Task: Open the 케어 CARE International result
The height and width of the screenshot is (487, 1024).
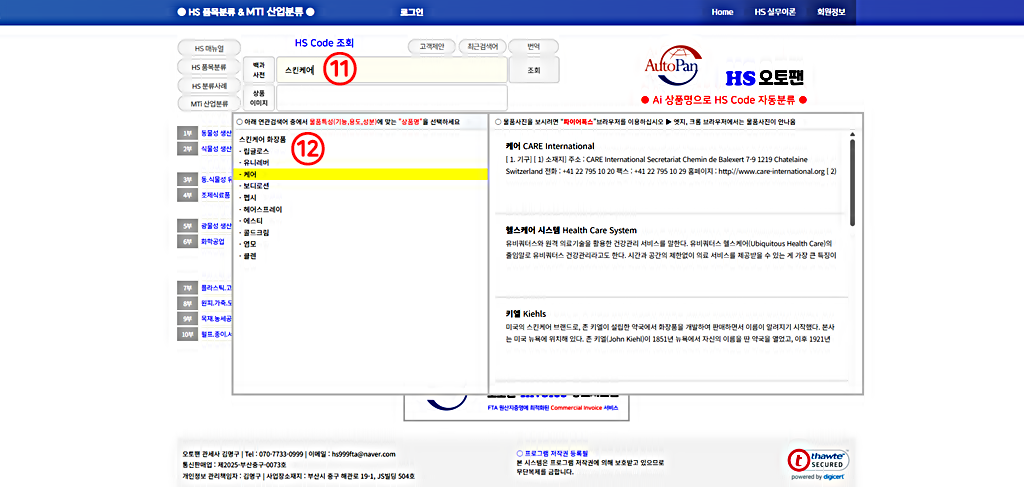Action: pos(550,146)
